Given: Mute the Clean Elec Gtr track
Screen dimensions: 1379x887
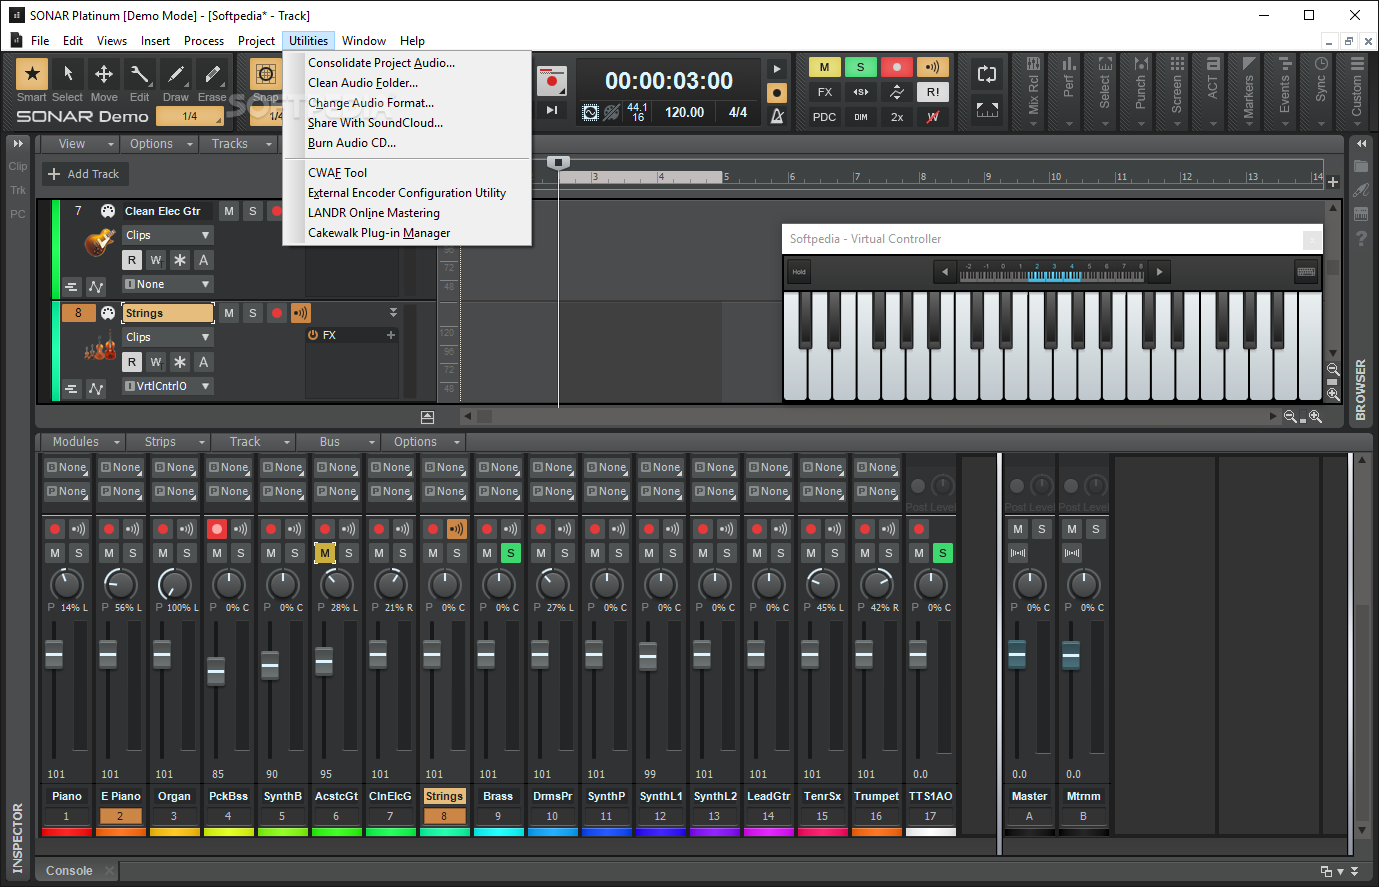Looking at the screenshot, I should click(x=229, y=211).
